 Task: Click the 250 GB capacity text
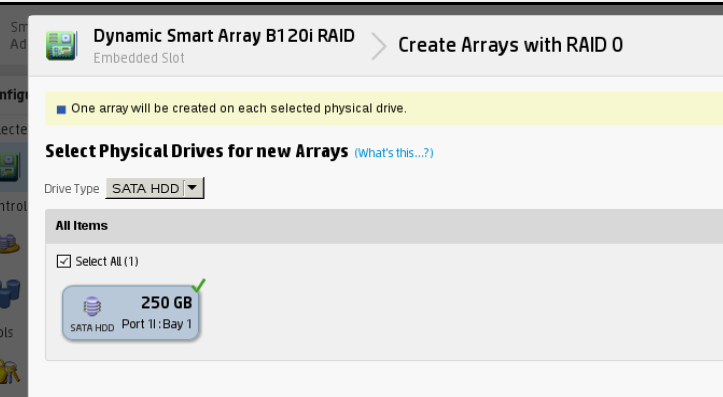pyautogui.click(x=166, y=303)
